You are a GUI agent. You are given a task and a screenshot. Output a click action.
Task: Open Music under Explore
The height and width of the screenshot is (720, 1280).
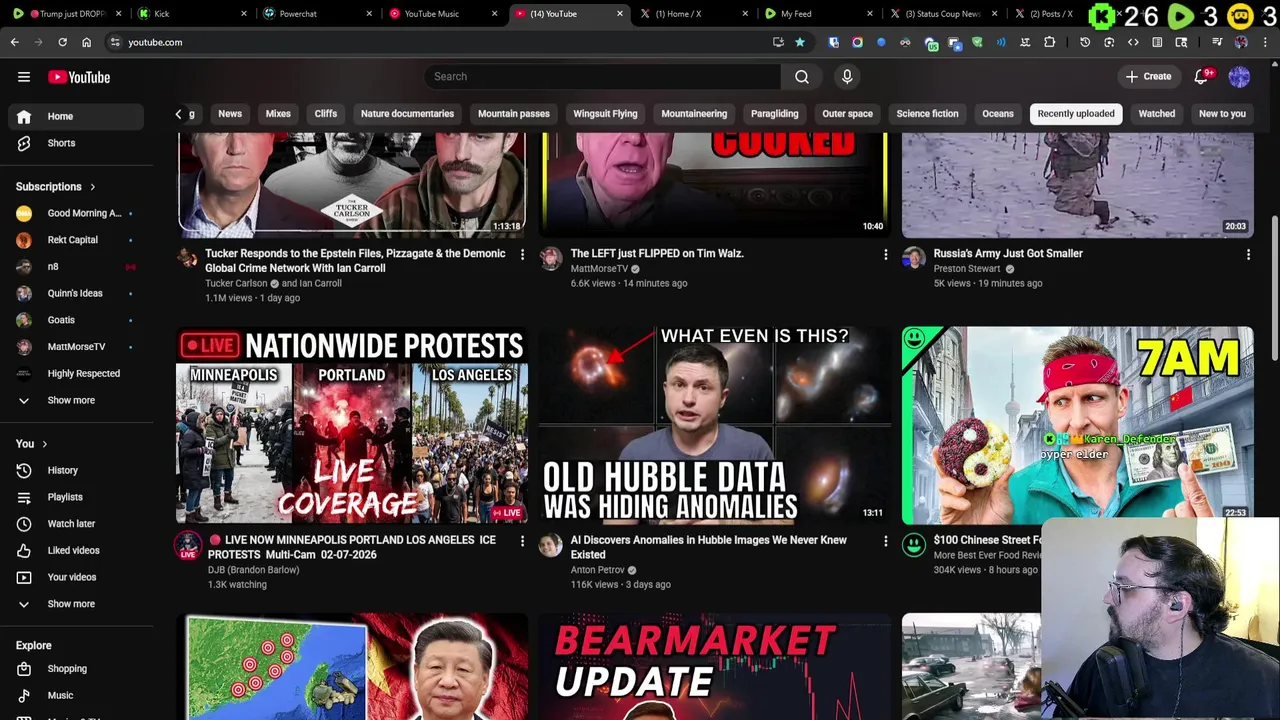76,695
